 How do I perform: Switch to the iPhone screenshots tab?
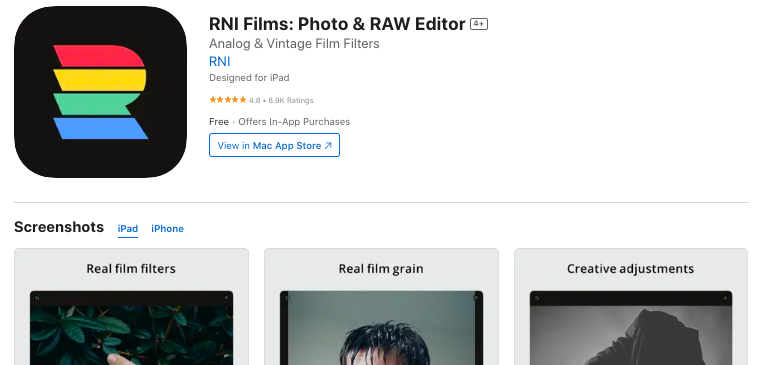pos(167,228)
